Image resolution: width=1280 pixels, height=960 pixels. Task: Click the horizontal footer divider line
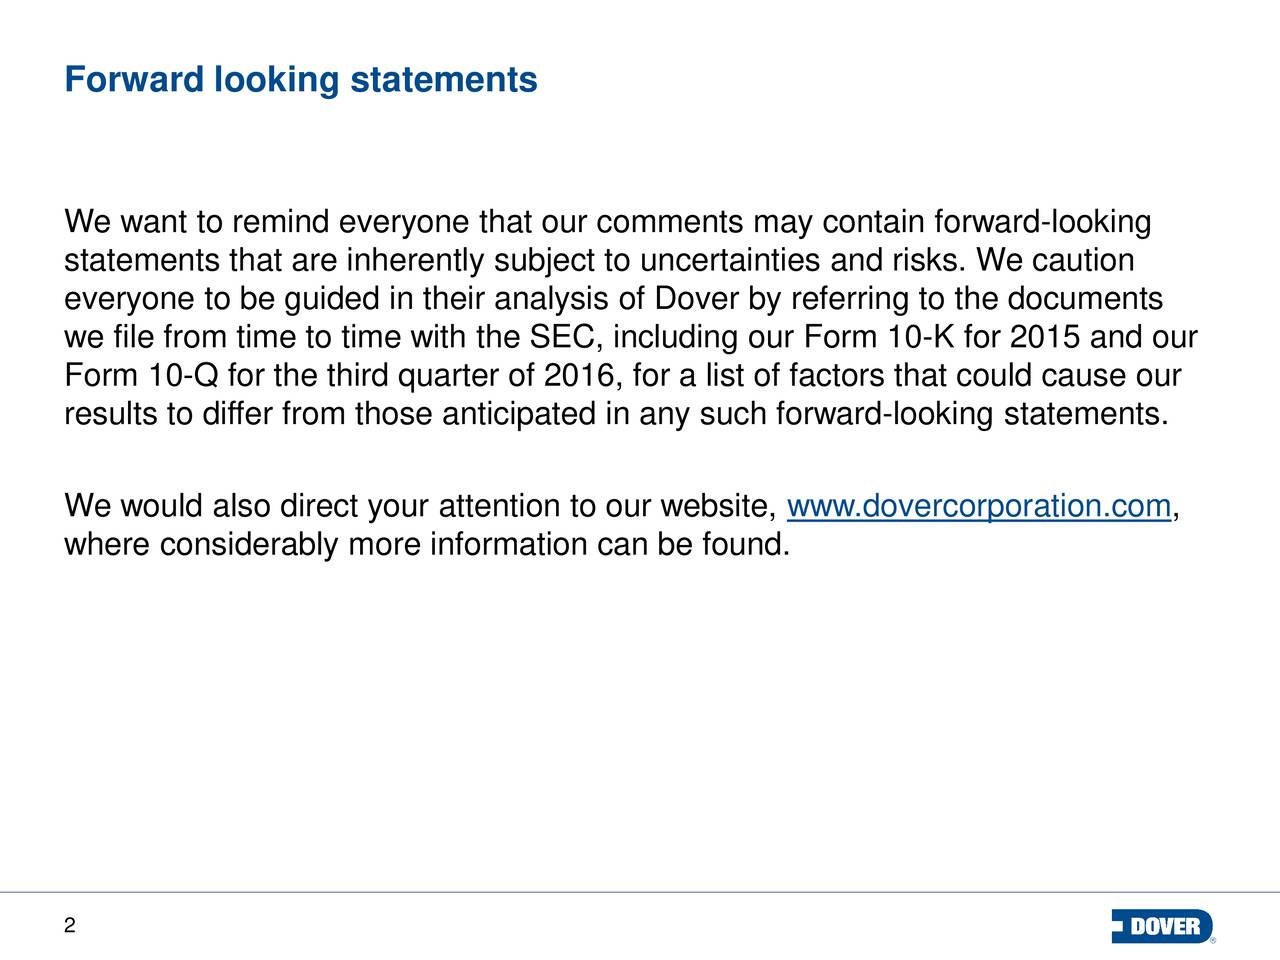[x=640, y=891]
